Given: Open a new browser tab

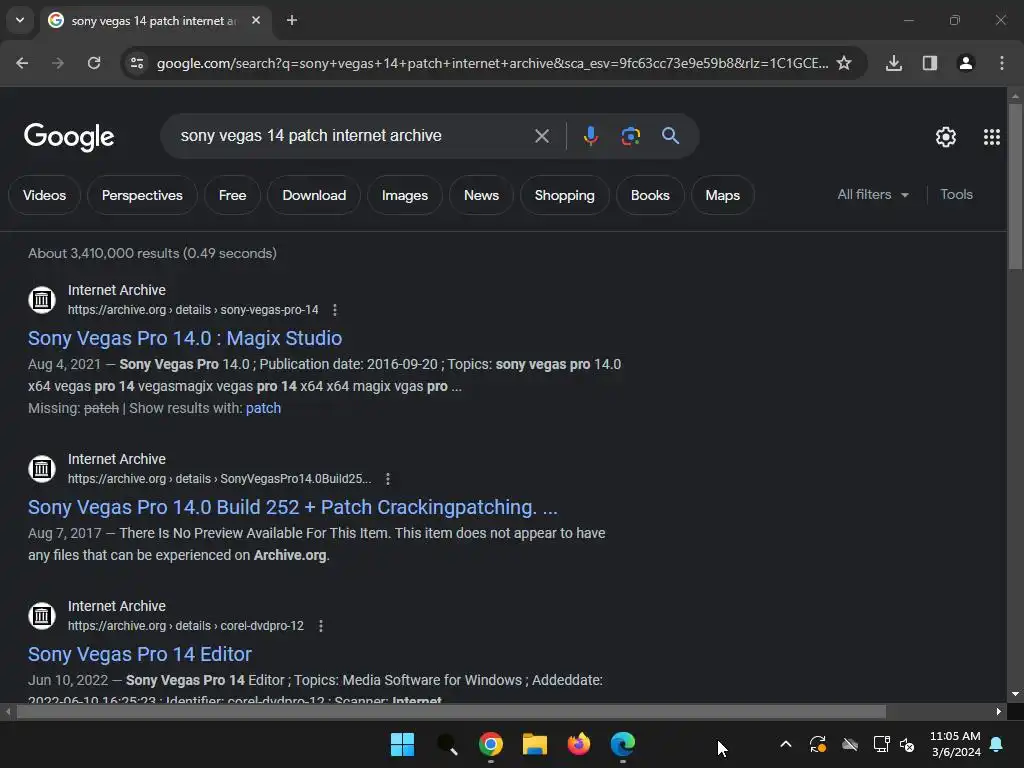Looking at the screenshot, I should (292, 20).
